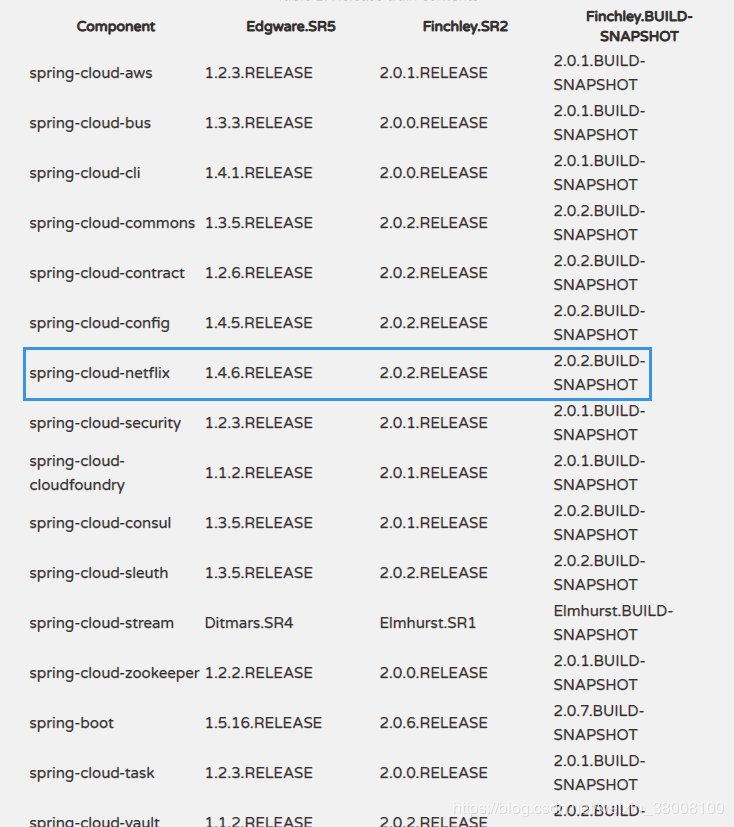This screenshot has height=827, width=734.
Task: Click 2.0.0.RELEASE in the spring-cloud-bus row
Action: 433,123
